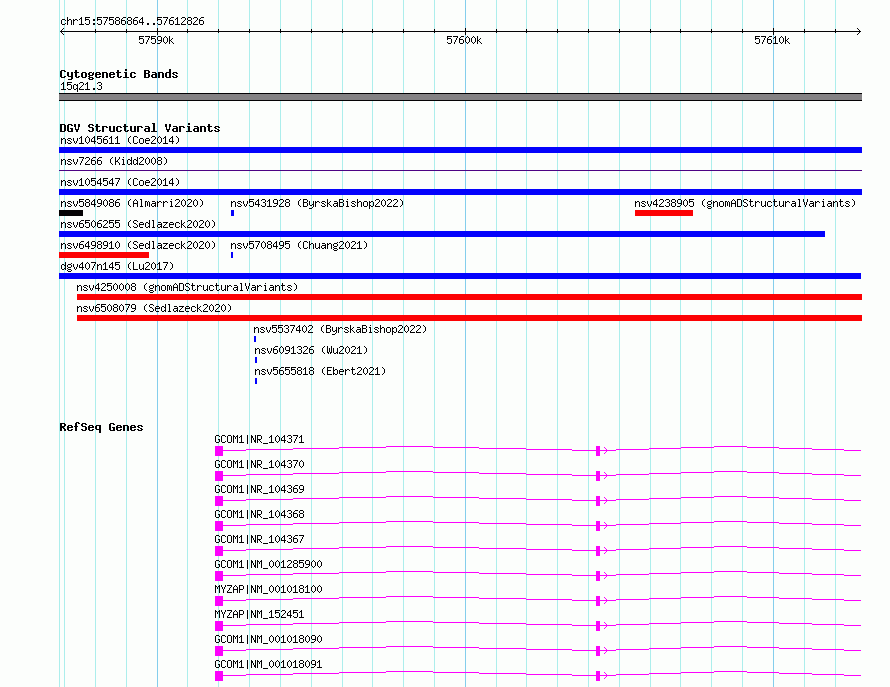Click the RefSeq Genes track title
Screen dimensions: 890x687
pyautogui.click(x=101, y=427)
